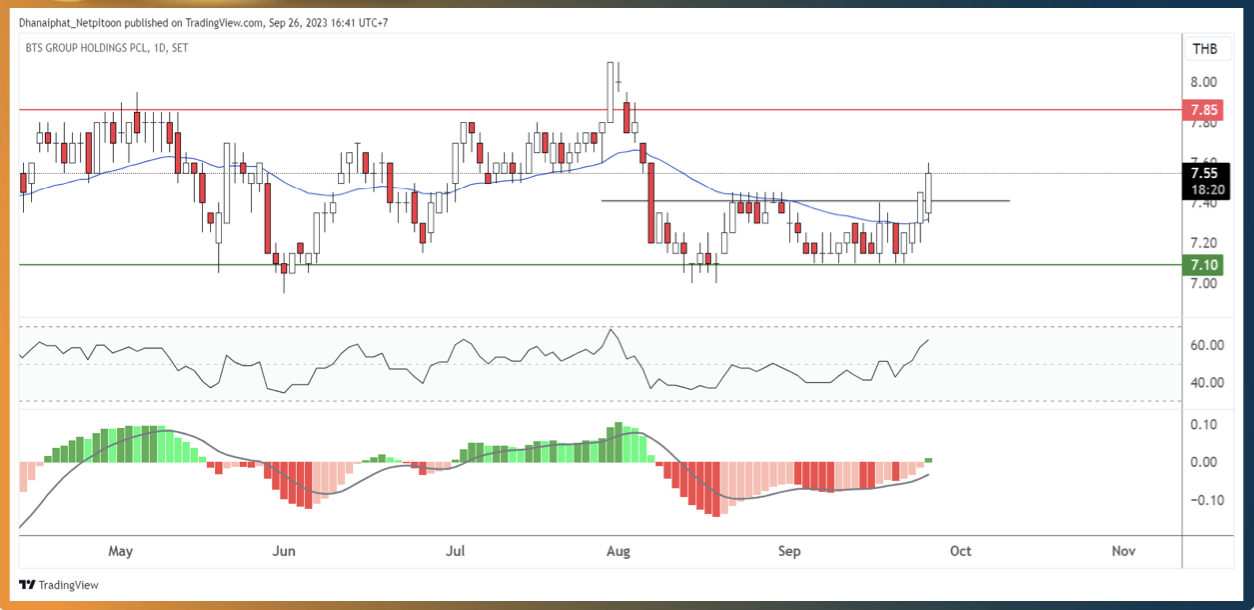Click the current price 7.55 label

click(x=1204, y=173)
